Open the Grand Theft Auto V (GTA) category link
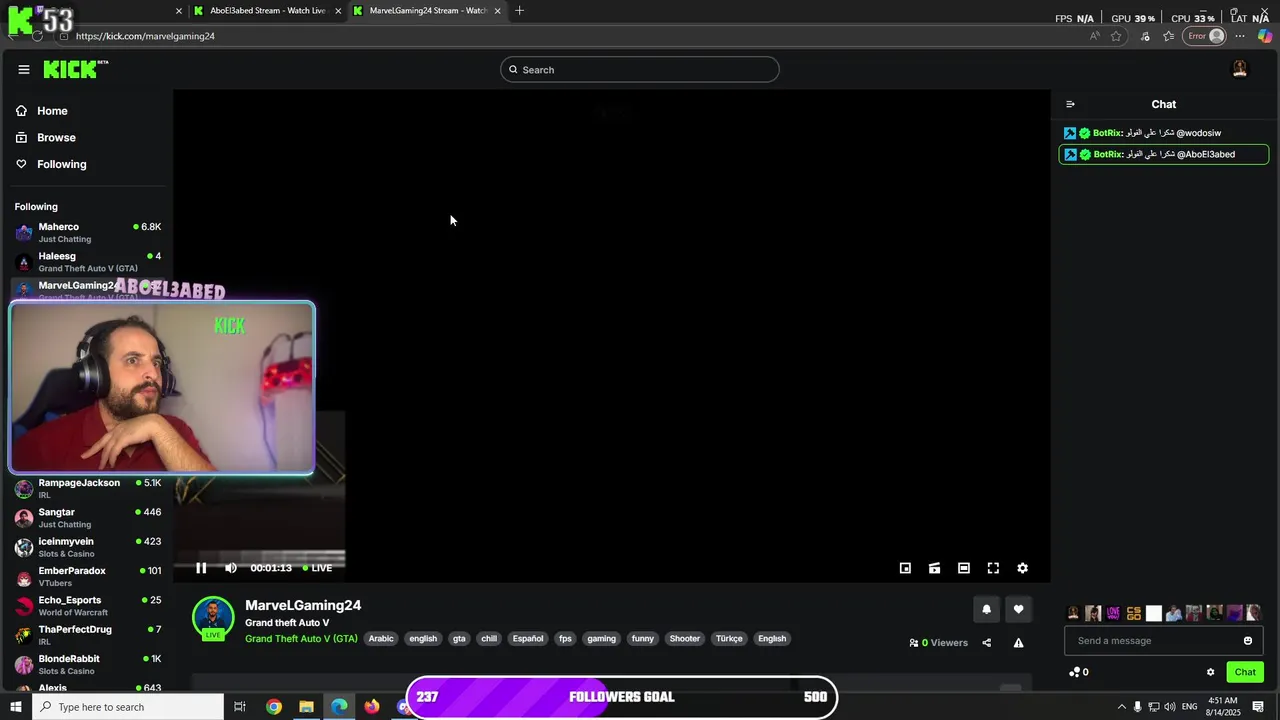The image size is (1280, 720). [301, 639]
